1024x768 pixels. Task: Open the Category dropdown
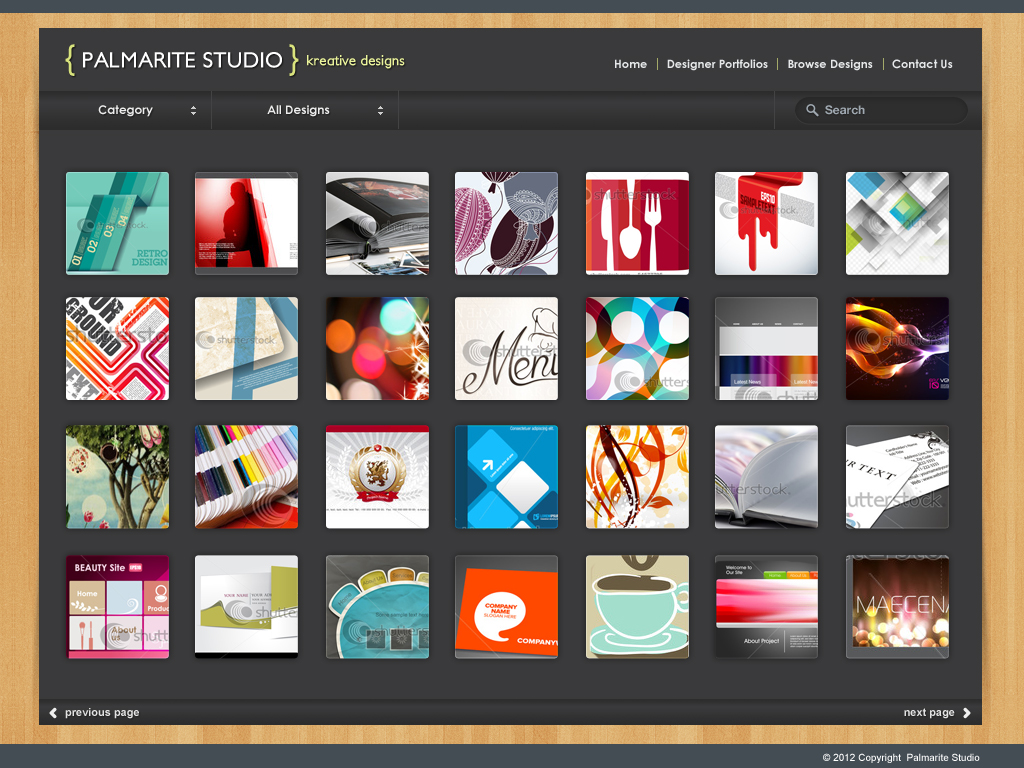(x=125, y=110)
